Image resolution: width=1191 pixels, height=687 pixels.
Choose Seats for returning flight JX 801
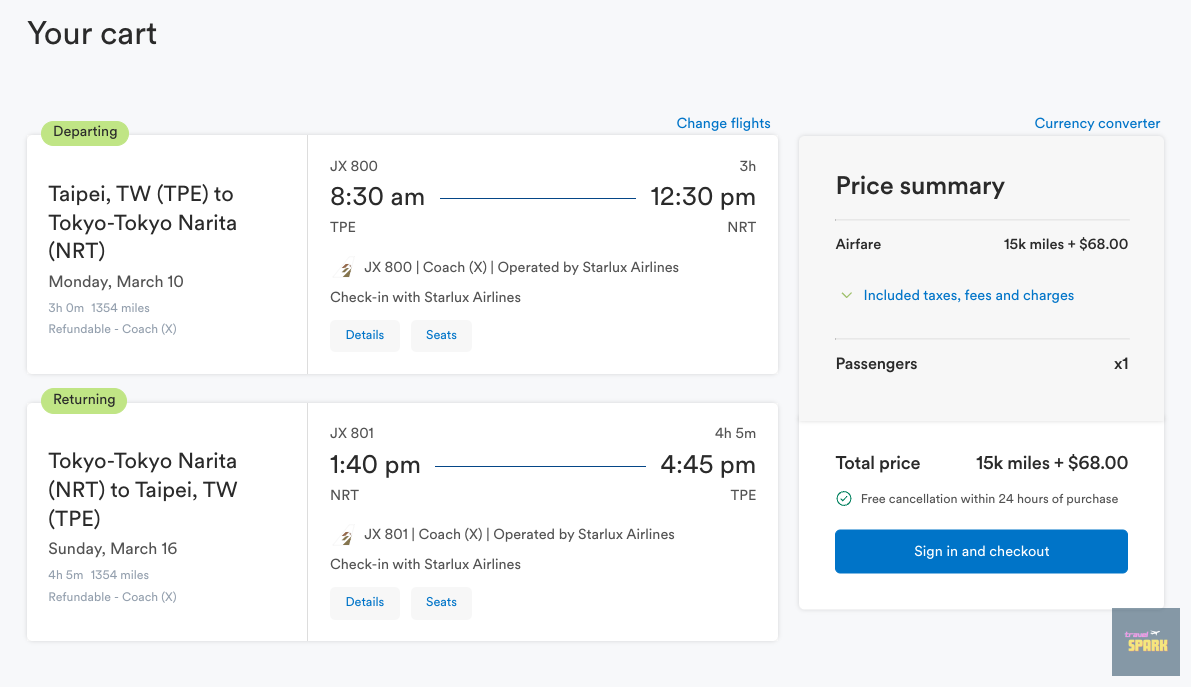coord(441,603)
